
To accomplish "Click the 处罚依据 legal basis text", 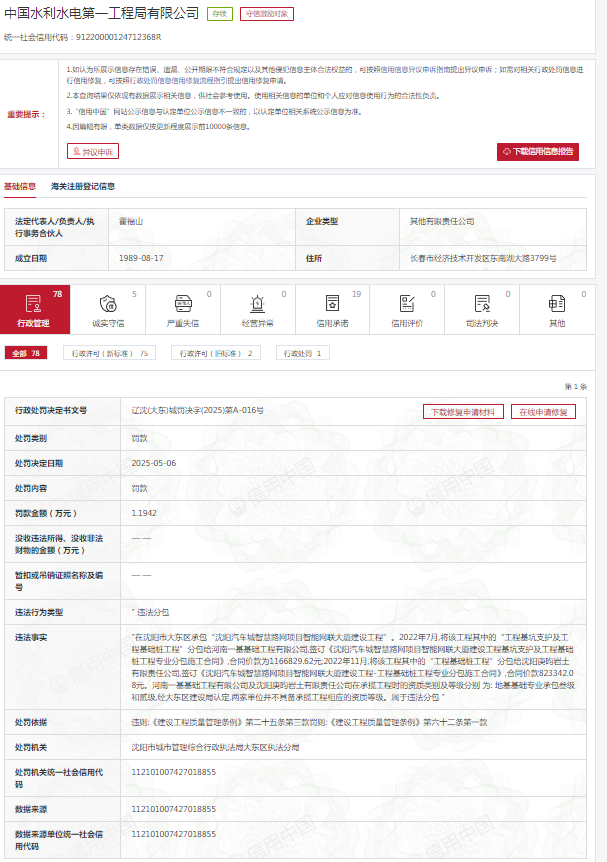I will point(310,722).
